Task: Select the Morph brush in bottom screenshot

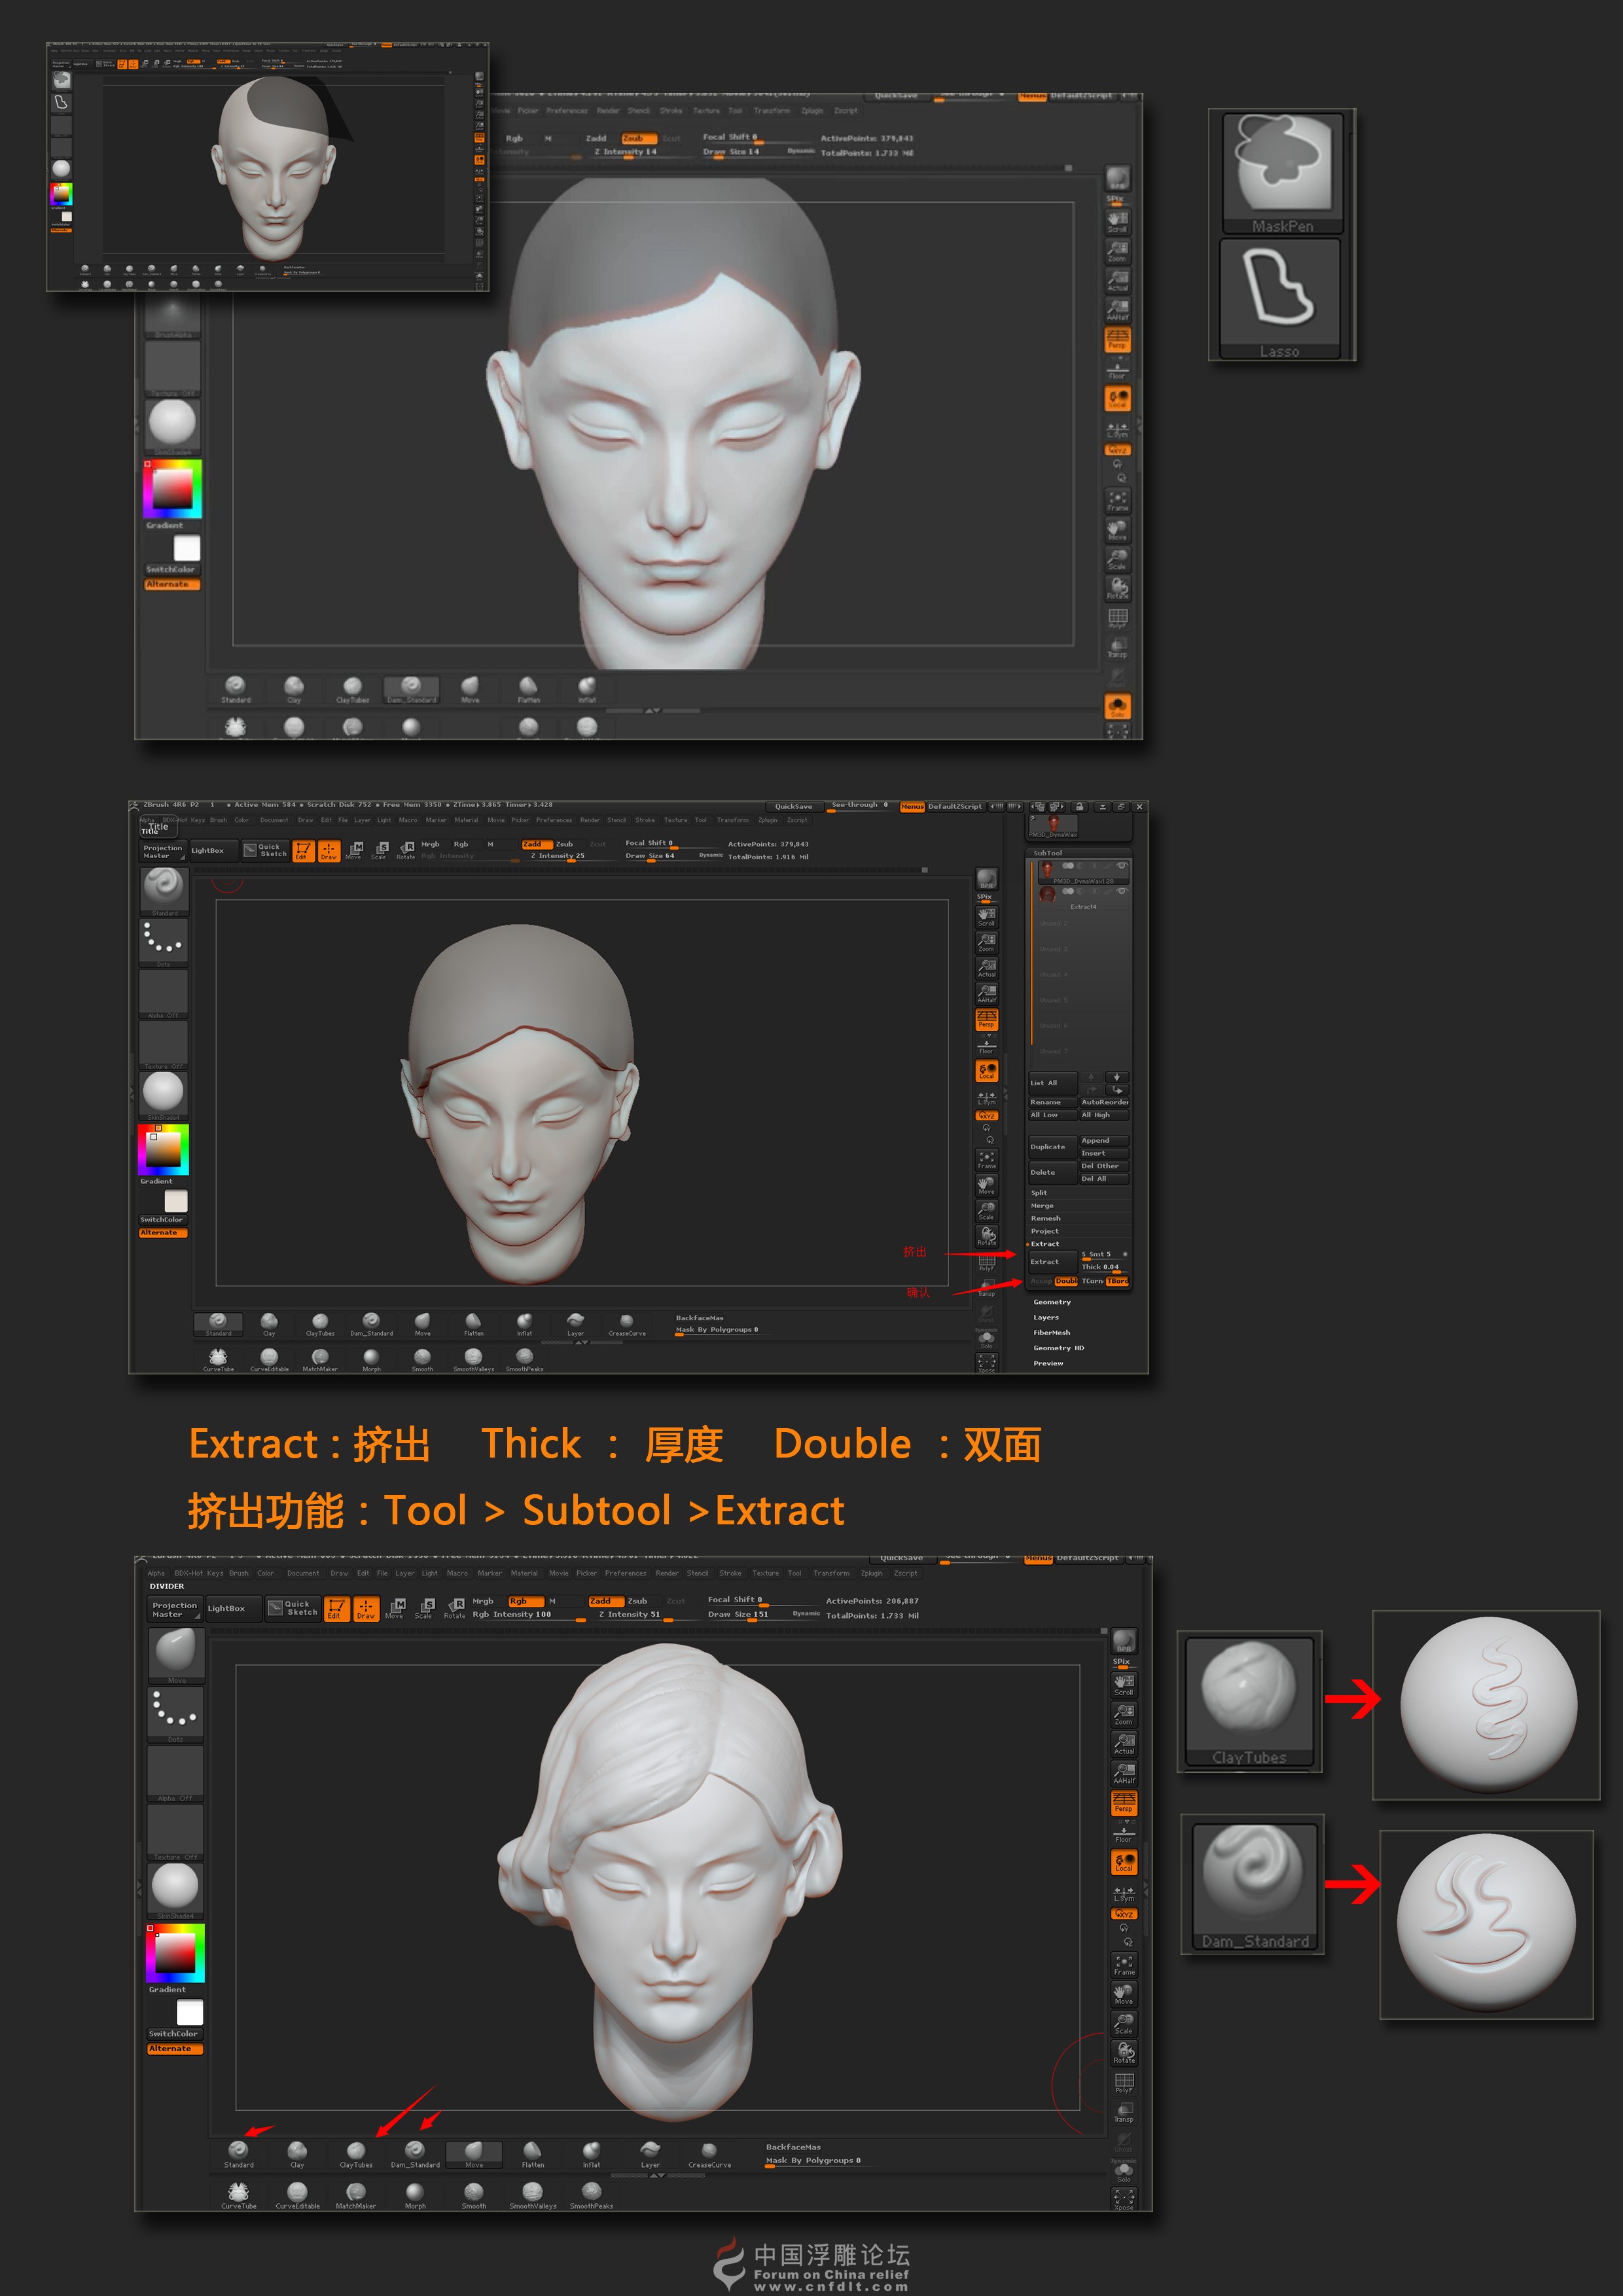Action: coord(415,2196)
